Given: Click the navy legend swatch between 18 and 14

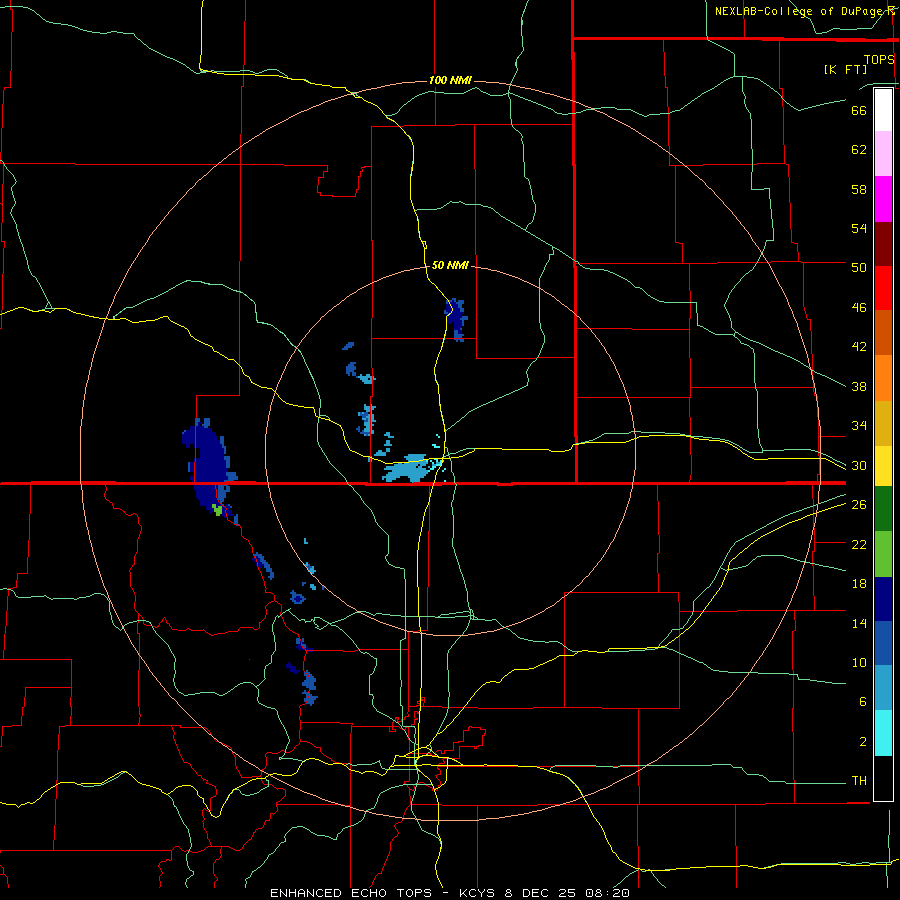Looking at the screenshot, I should point(883,599).
